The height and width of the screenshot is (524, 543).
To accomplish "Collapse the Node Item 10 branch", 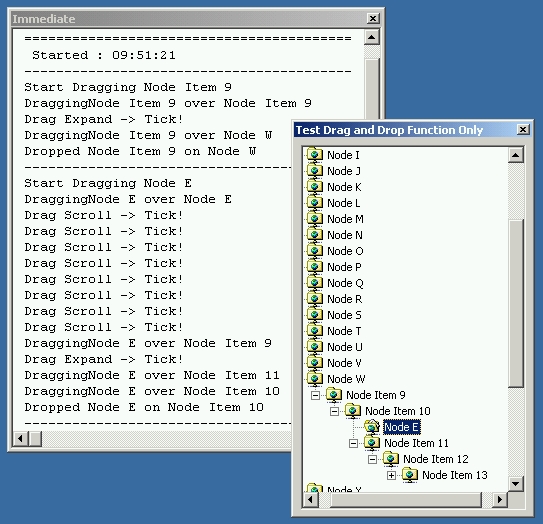I will point(334,411).
